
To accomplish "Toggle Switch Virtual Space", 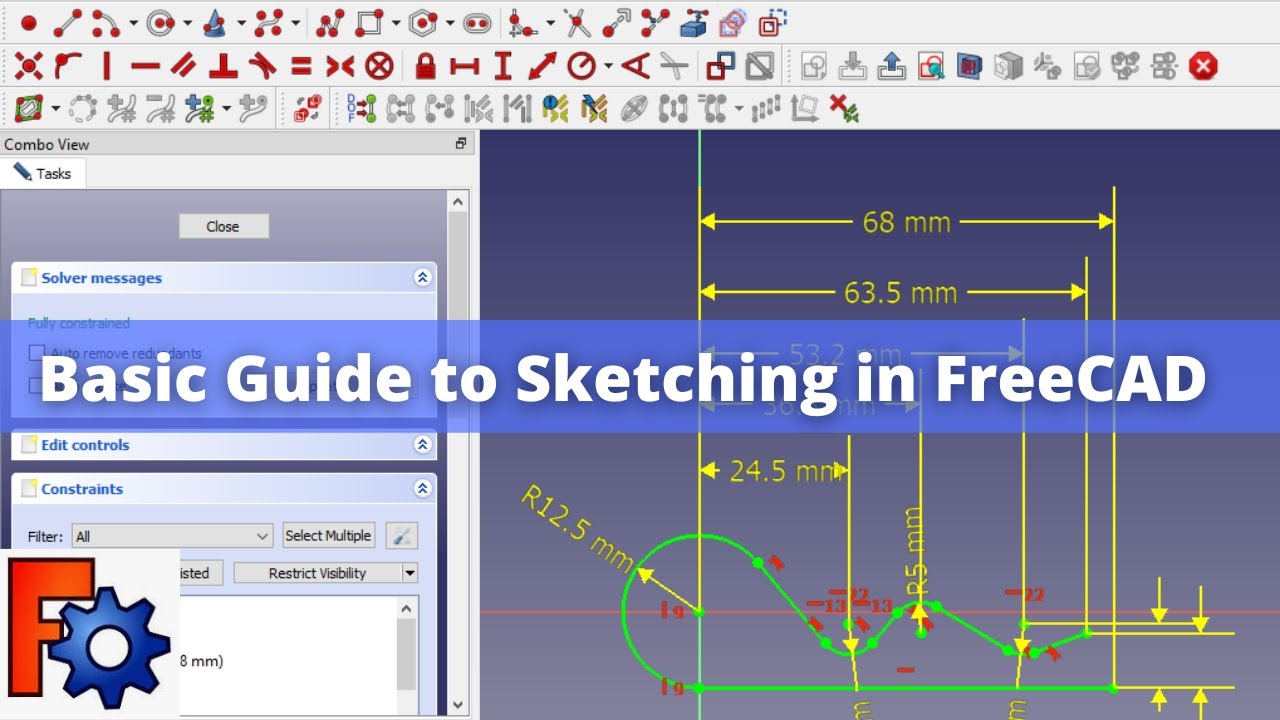I will click(307, 108).
